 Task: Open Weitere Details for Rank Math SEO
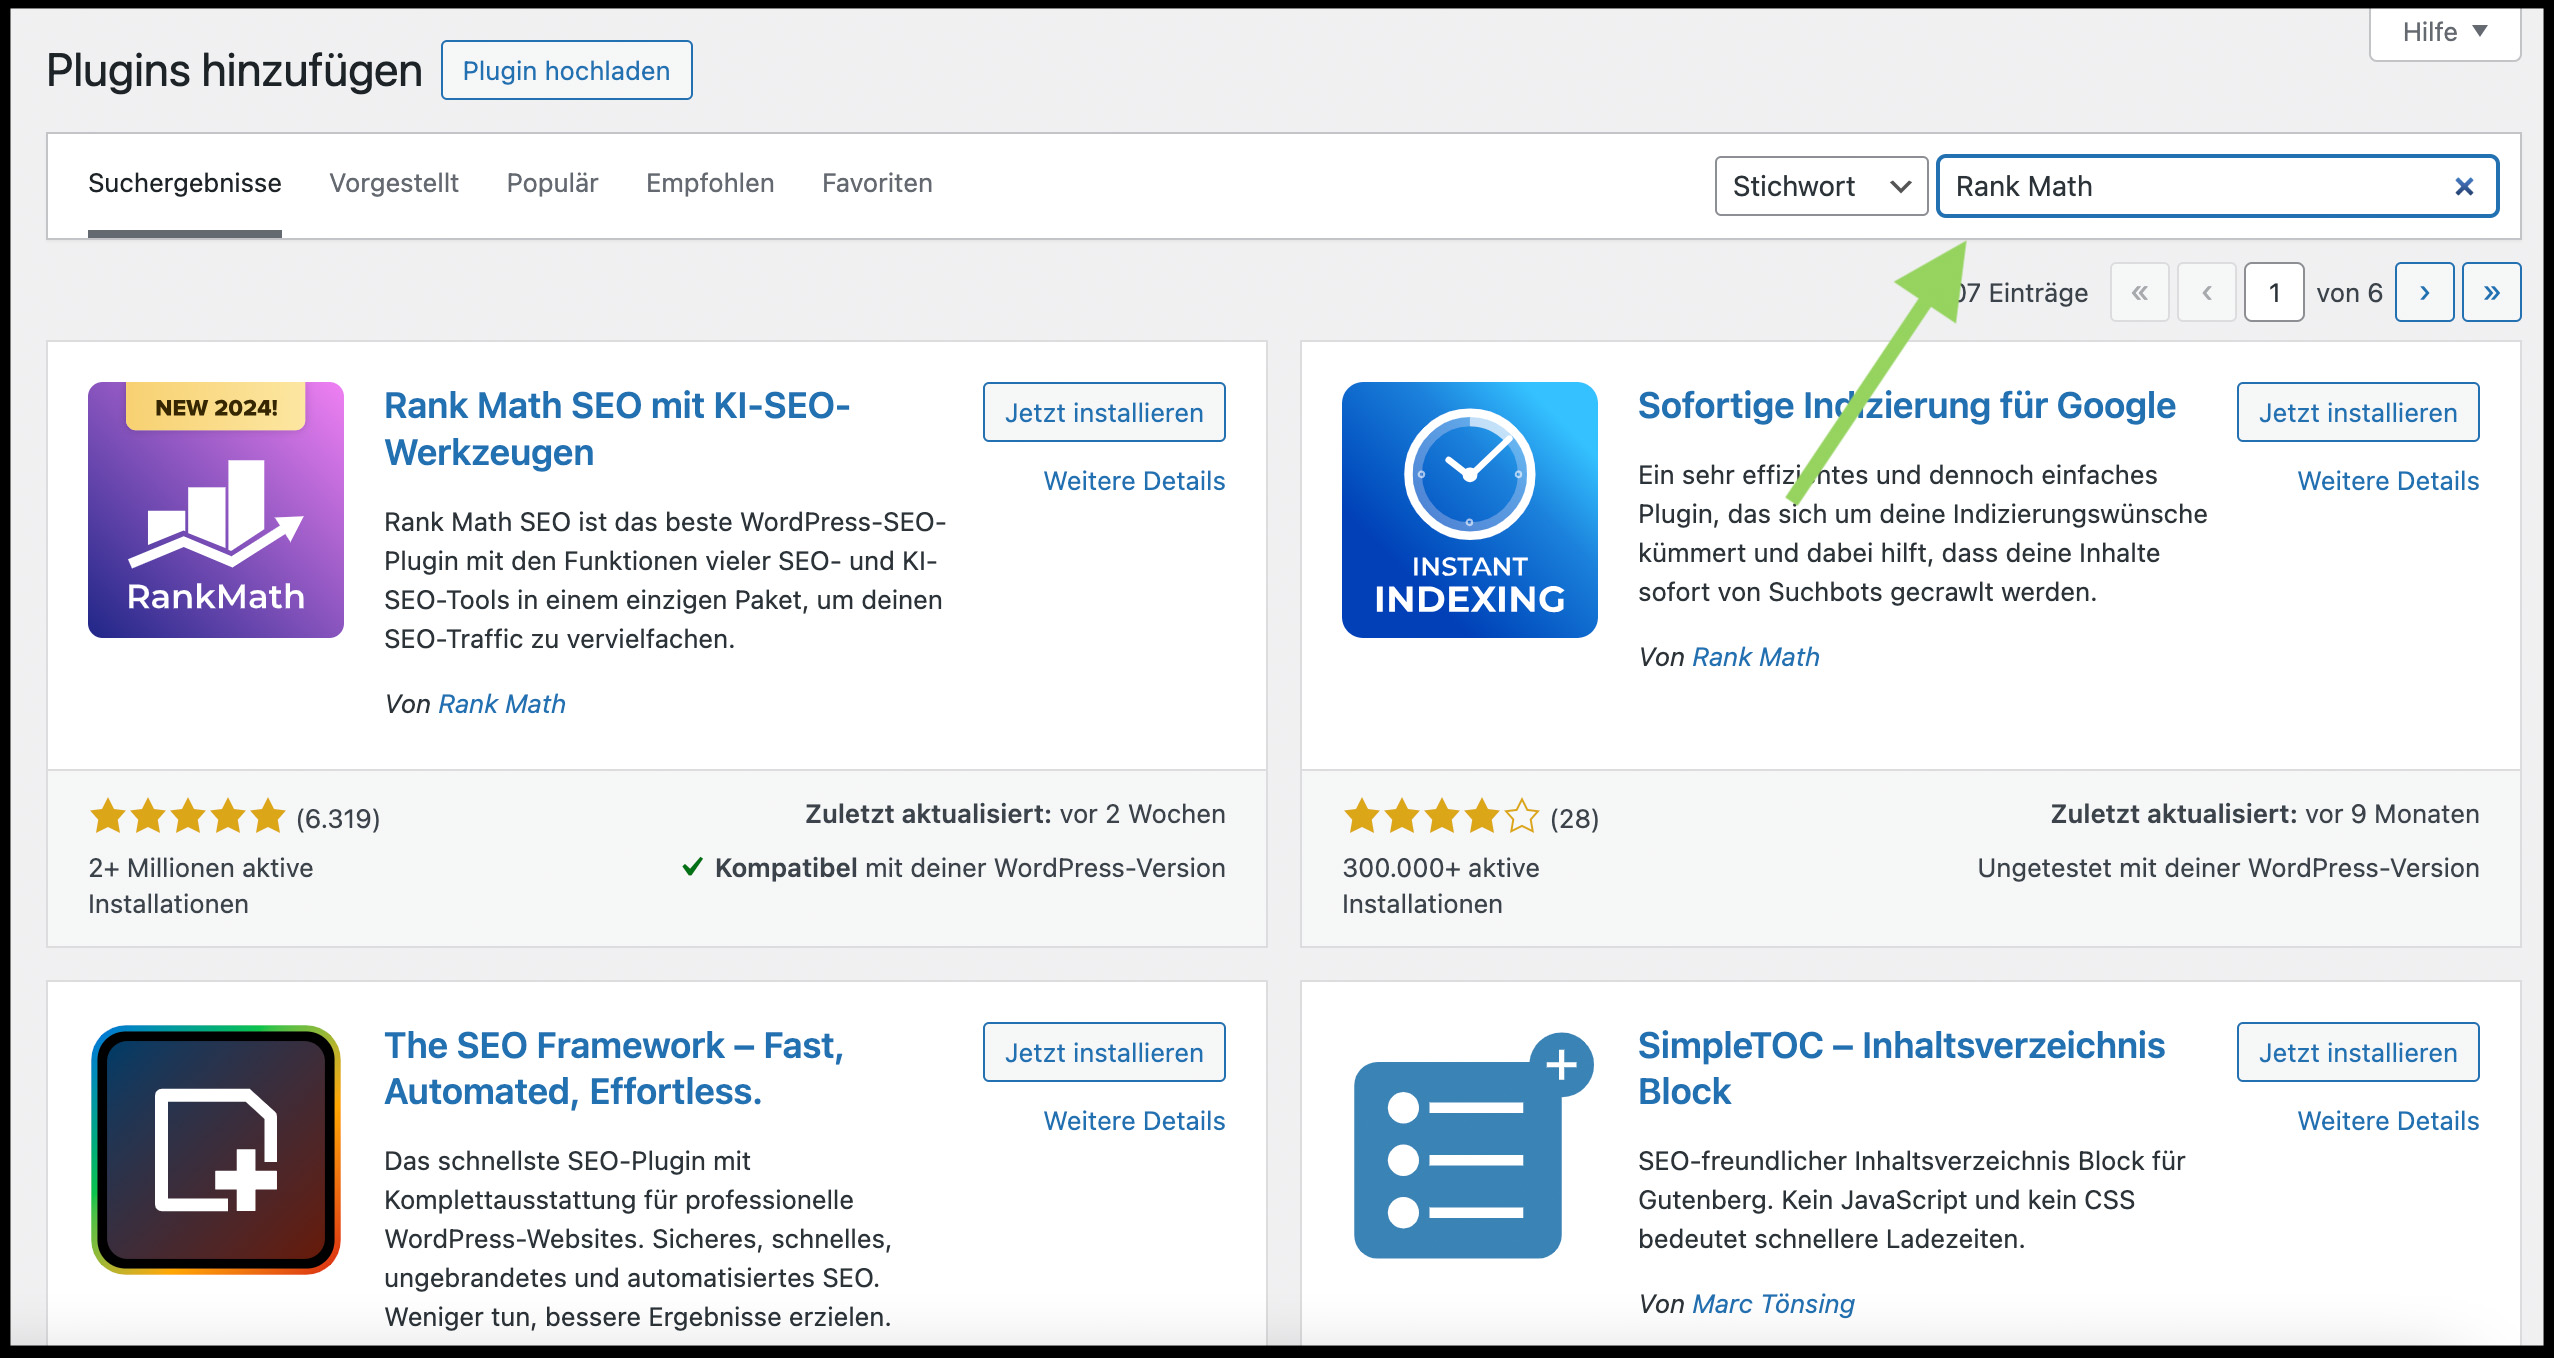pyautogui.click(x=1134, y=481)
